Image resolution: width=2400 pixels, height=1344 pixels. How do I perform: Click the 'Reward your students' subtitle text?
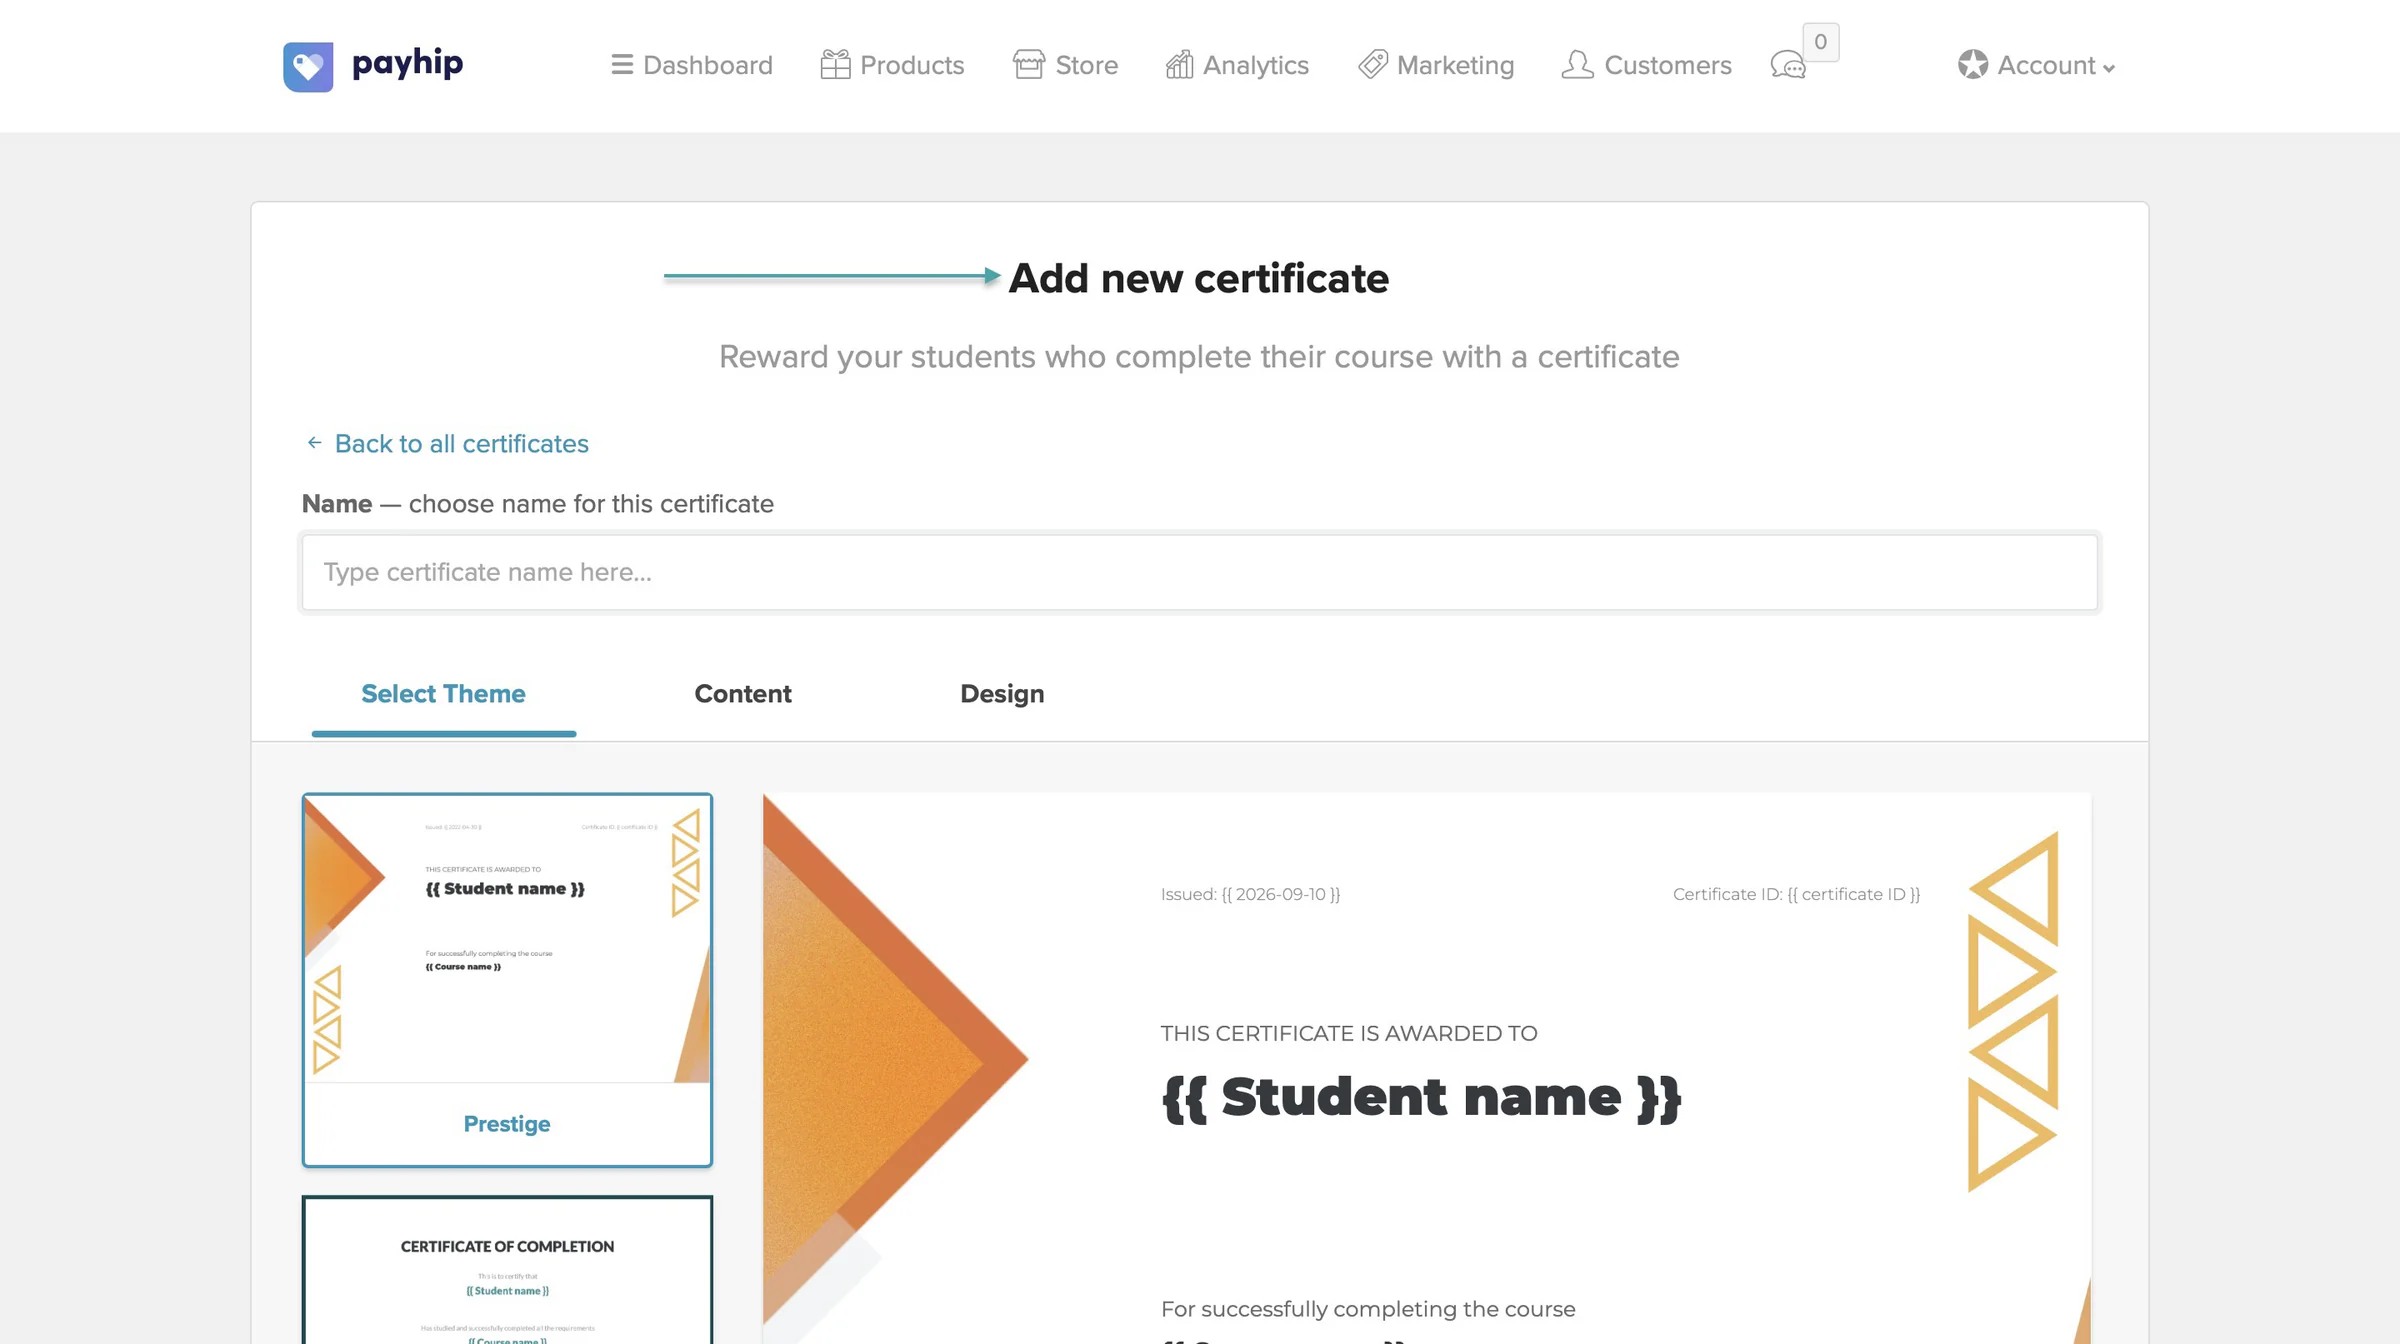click(x=1199, y=357)
